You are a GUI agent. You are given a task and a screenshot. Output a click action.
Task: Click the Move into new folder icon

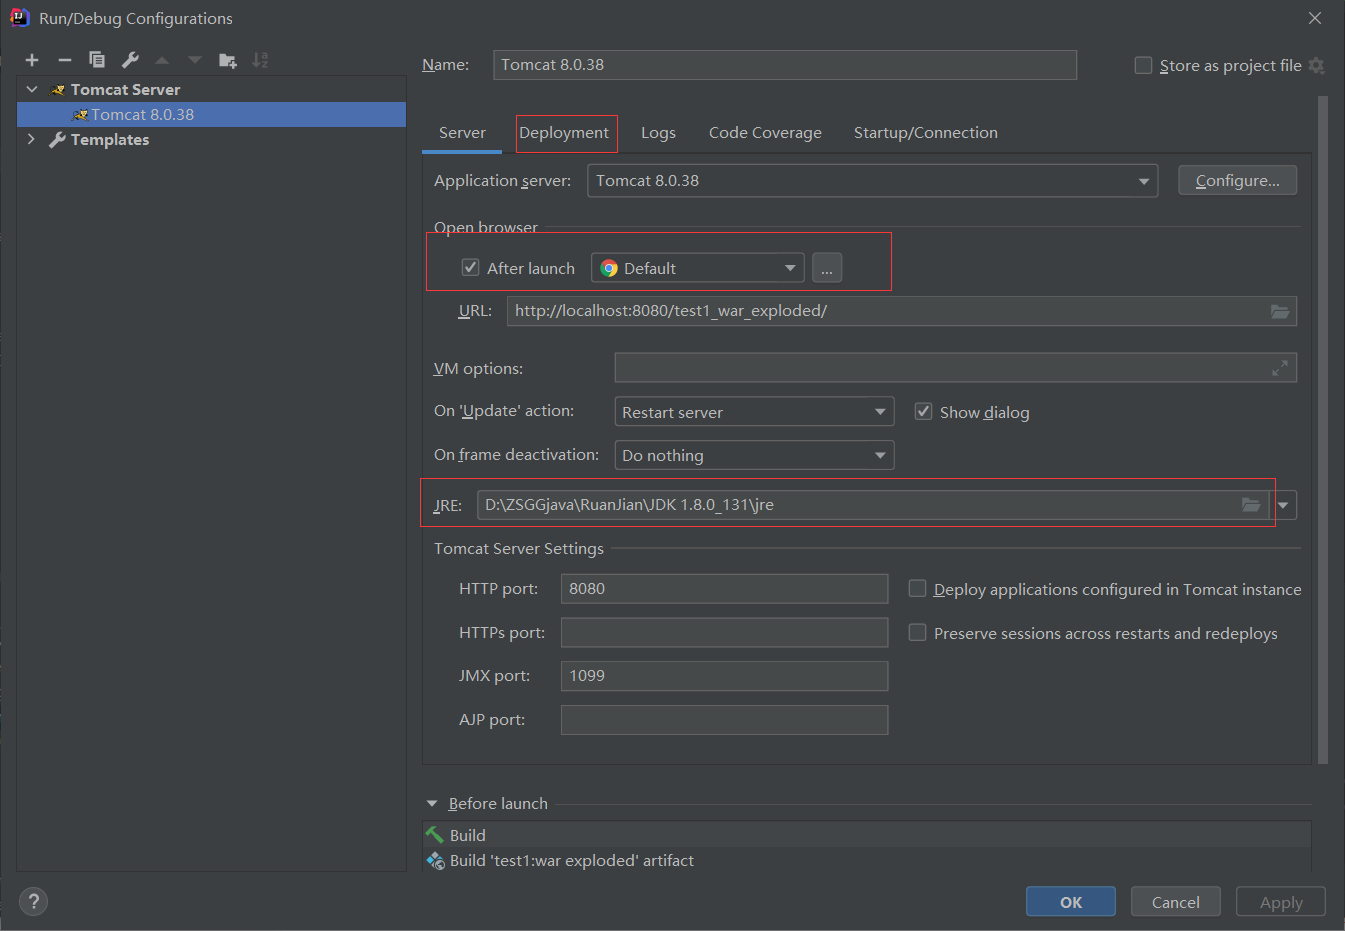228,60
